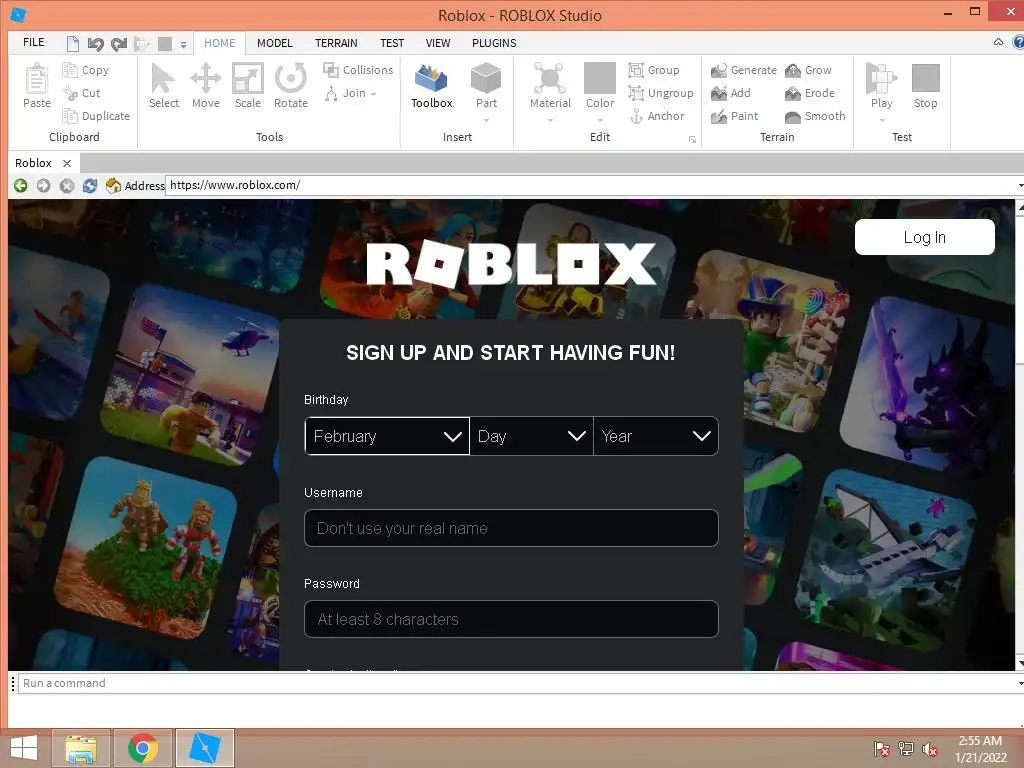Open Google Chrome from taskbar

143,748
